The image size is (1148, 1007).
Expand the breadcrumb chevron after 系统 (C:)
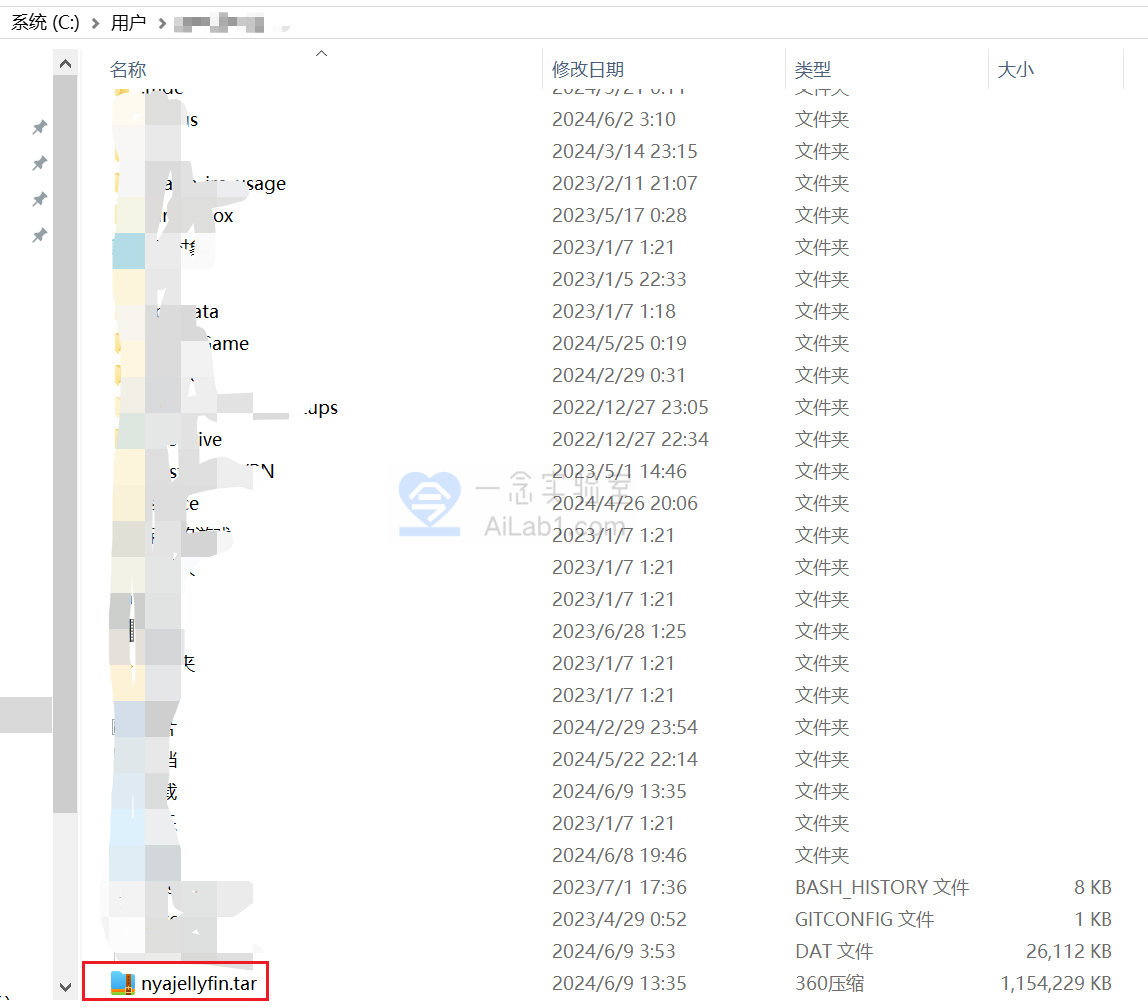point(93,22)
